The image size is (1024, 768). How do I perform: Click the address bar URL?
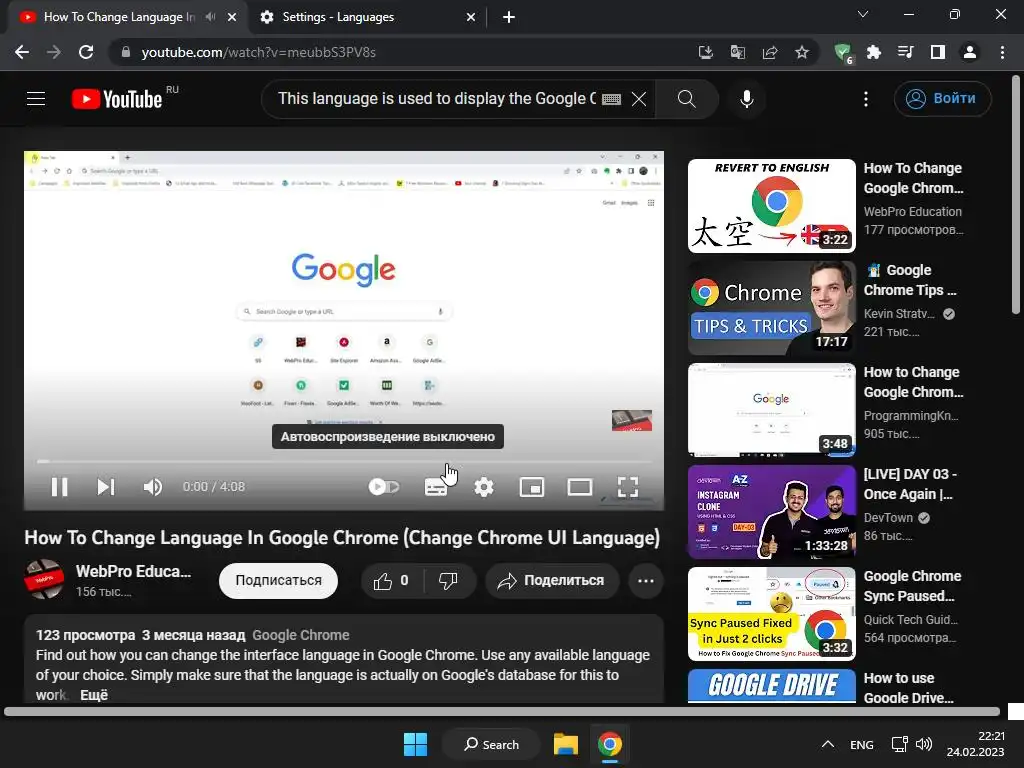click(x=259, y=52)
